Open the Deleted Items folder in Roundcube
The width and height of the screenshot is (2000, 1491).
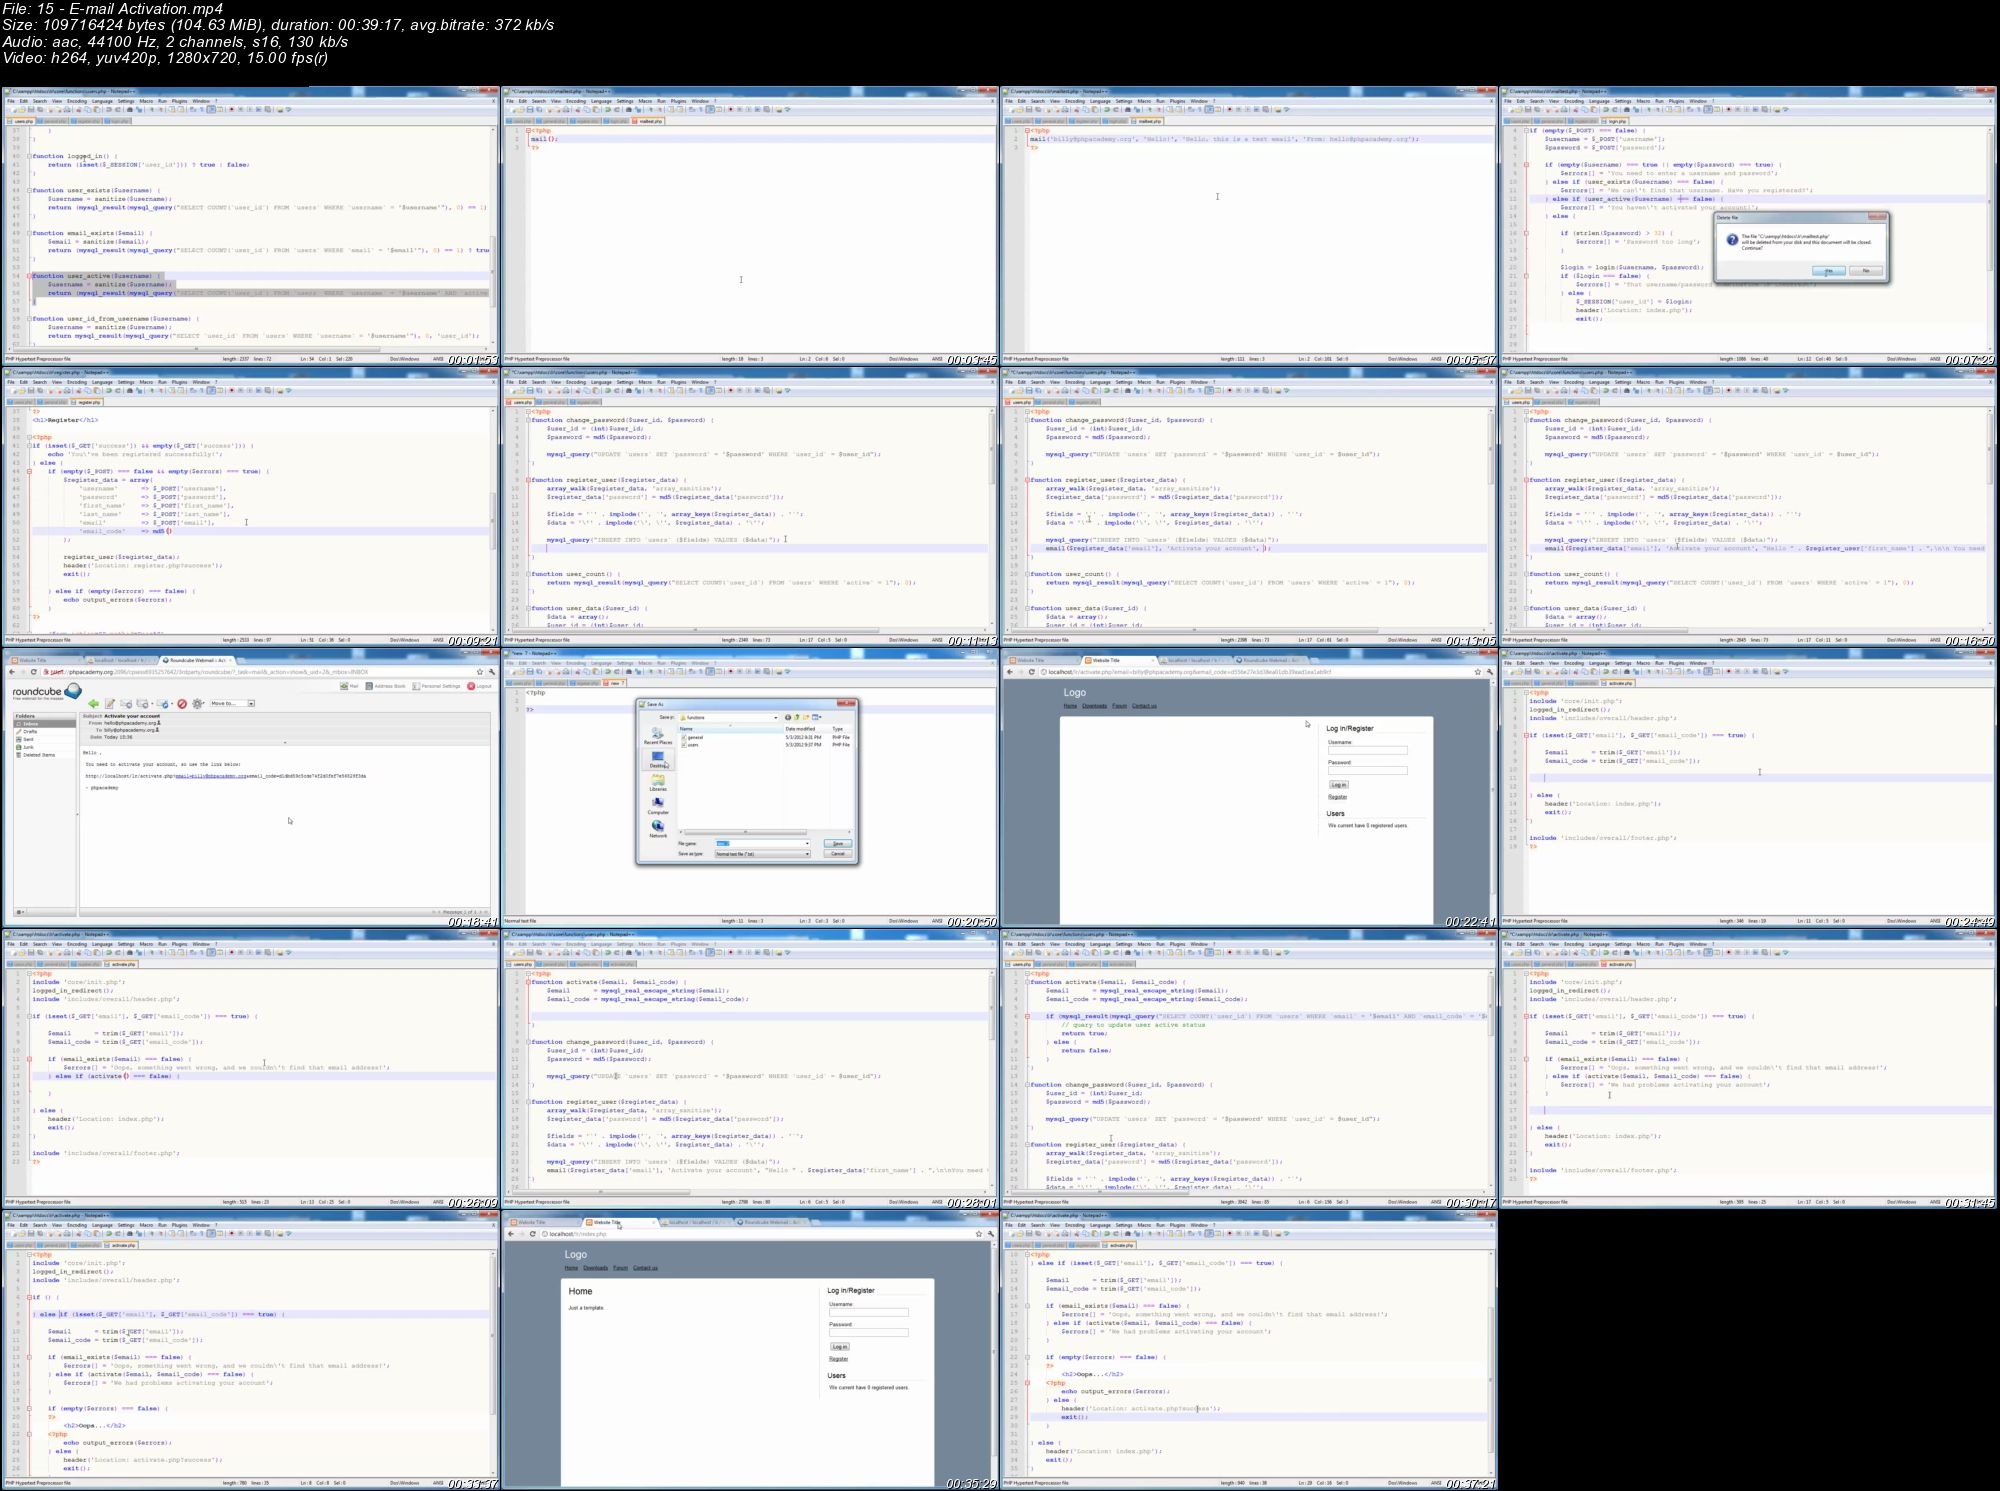(x=38, y=755)
